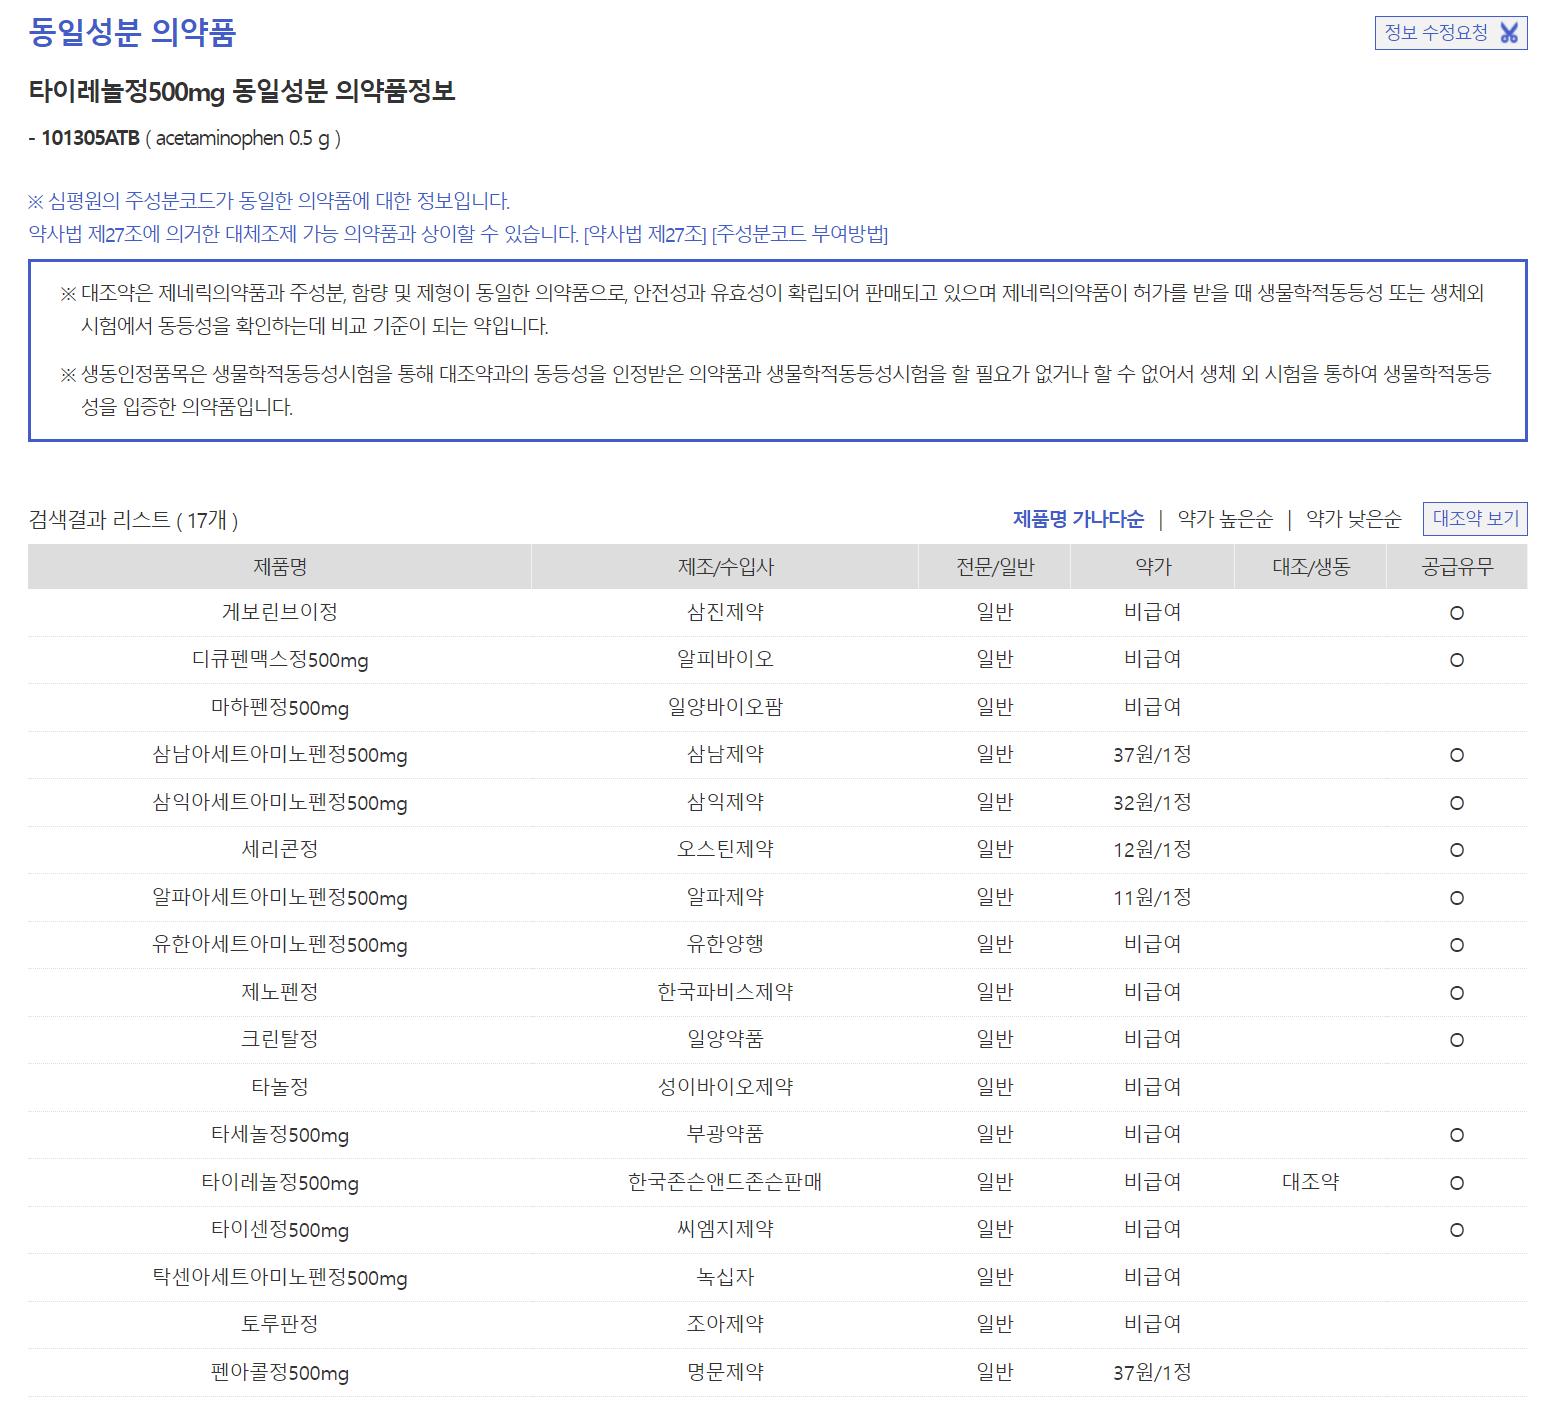1562x1417 pixels.
Task: Open product 크린탈정
Action: tap(280, 1039)
